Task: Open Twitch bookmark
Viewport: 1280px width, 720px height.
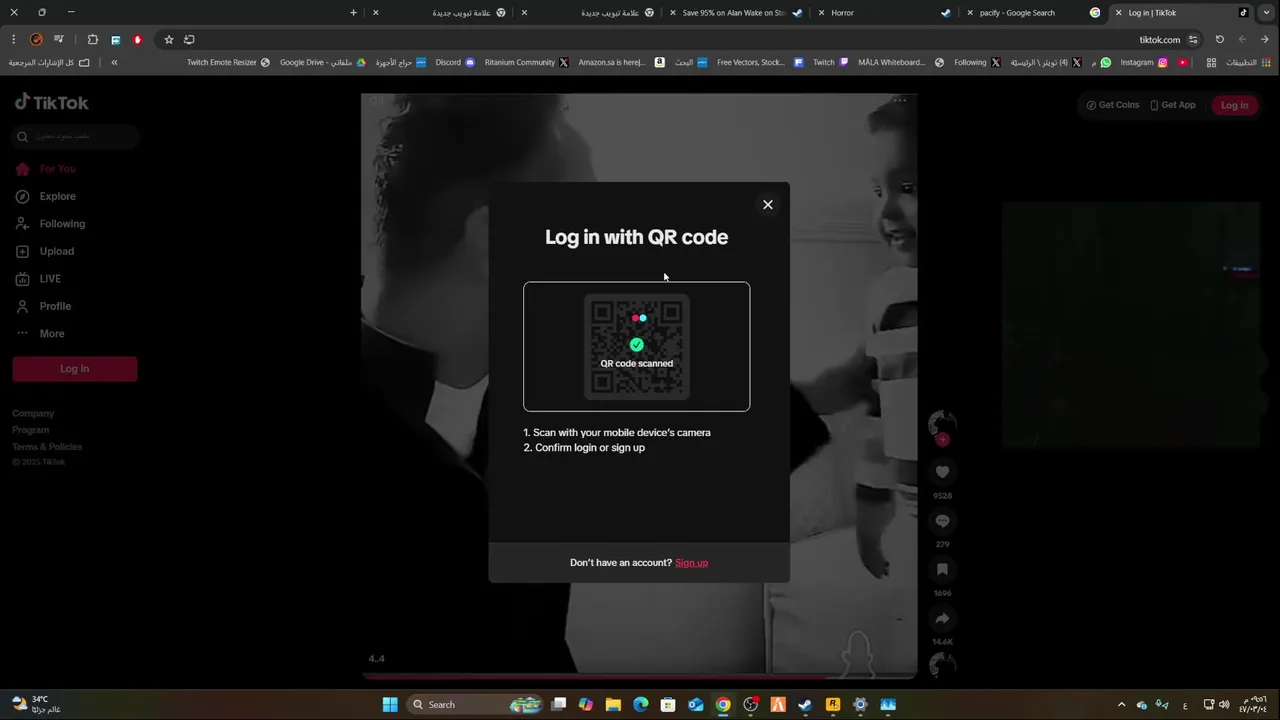Action: point(831,62)
